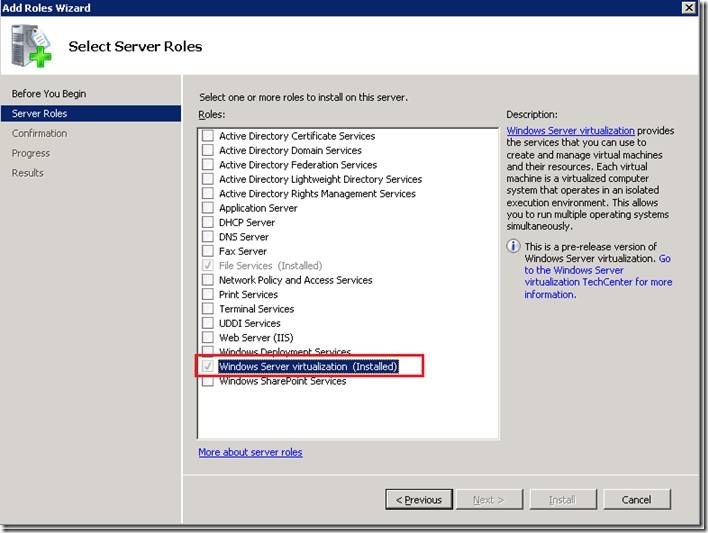
Task: Check Active Directory Federation Services checkbox
Action: coord(208,164)
